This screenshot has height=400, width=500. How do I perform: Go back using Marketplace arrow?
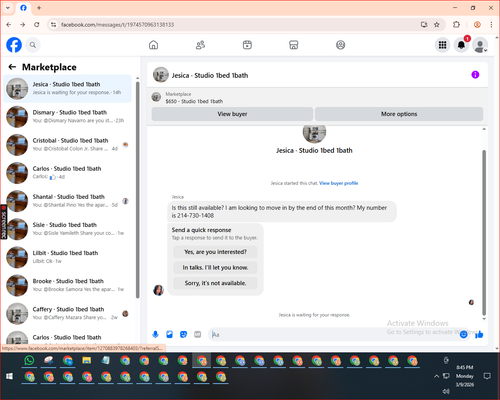(12, 67)
